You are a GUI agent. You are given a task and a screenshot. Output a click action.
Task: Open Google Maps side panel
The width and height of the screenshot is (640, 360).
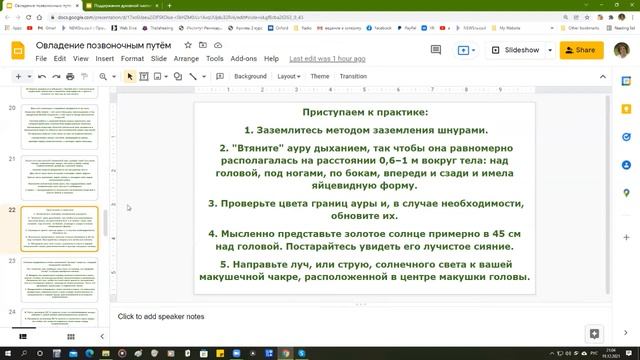coord(626,193)
